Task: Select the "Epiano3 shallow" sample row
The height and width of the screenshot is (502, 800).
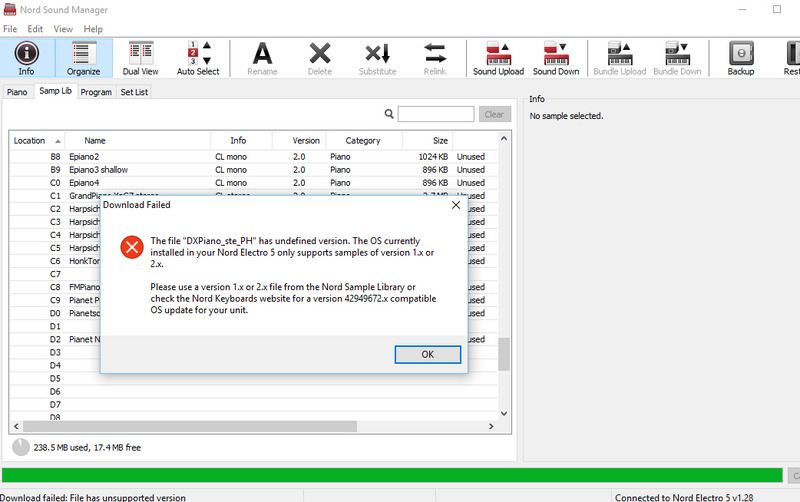Action: pyautogui.click(x=253, y=170)
